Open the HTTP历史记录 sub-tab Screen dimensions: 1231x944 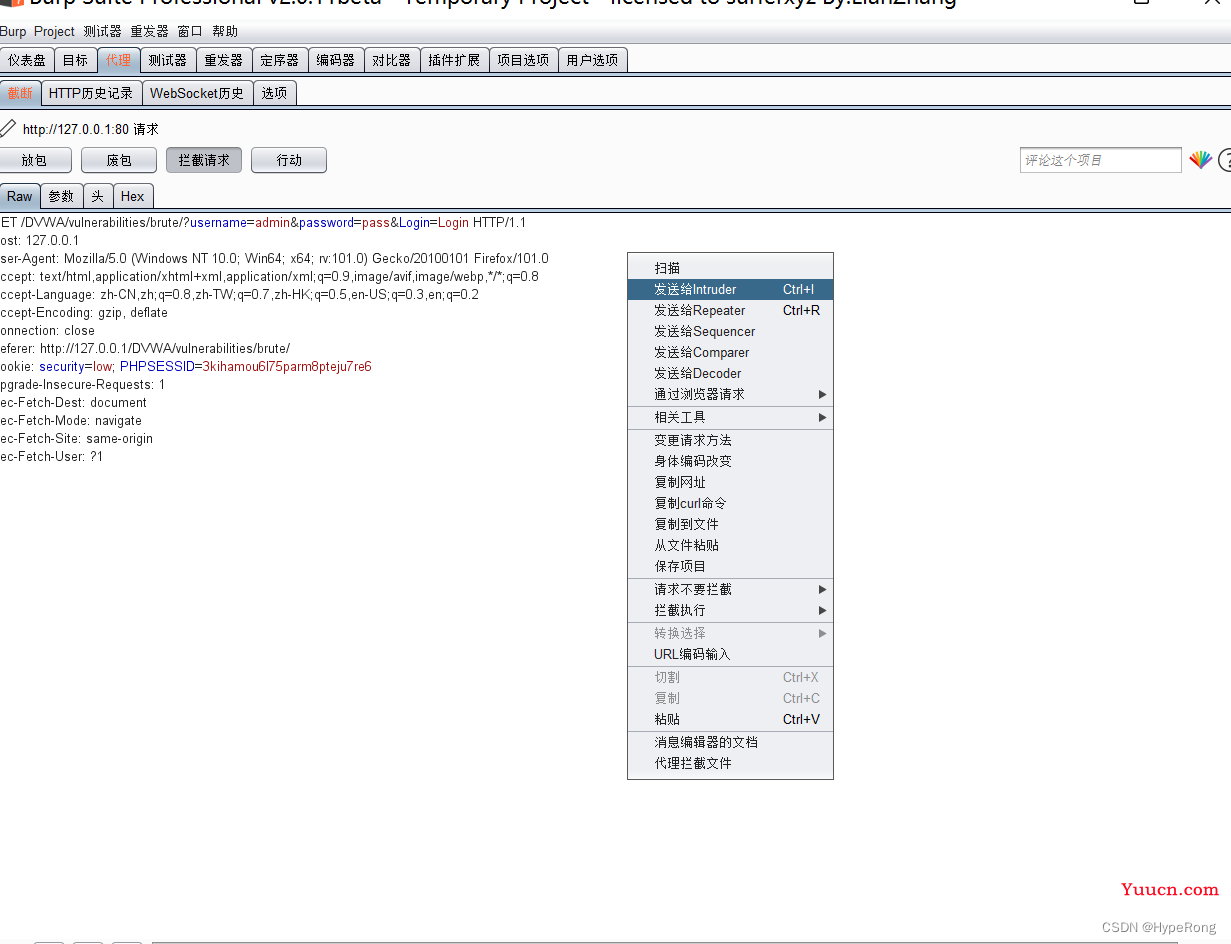pos(91,93)
